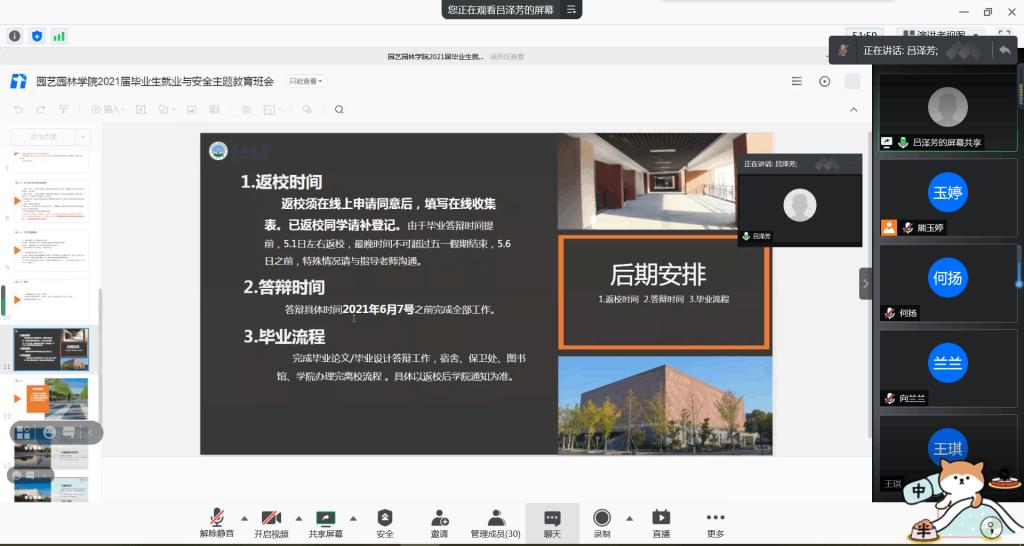
Task: Open the 安全 security settings icon
Action: point(385,518)
